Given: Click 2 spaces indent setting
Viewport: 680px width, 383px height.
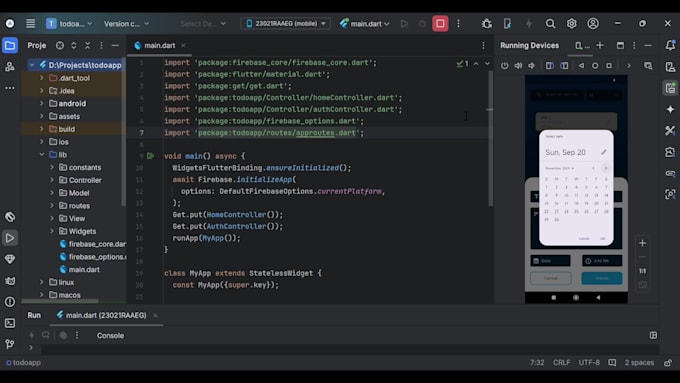Looking at the screenshot, I should [x=639, y=362].
